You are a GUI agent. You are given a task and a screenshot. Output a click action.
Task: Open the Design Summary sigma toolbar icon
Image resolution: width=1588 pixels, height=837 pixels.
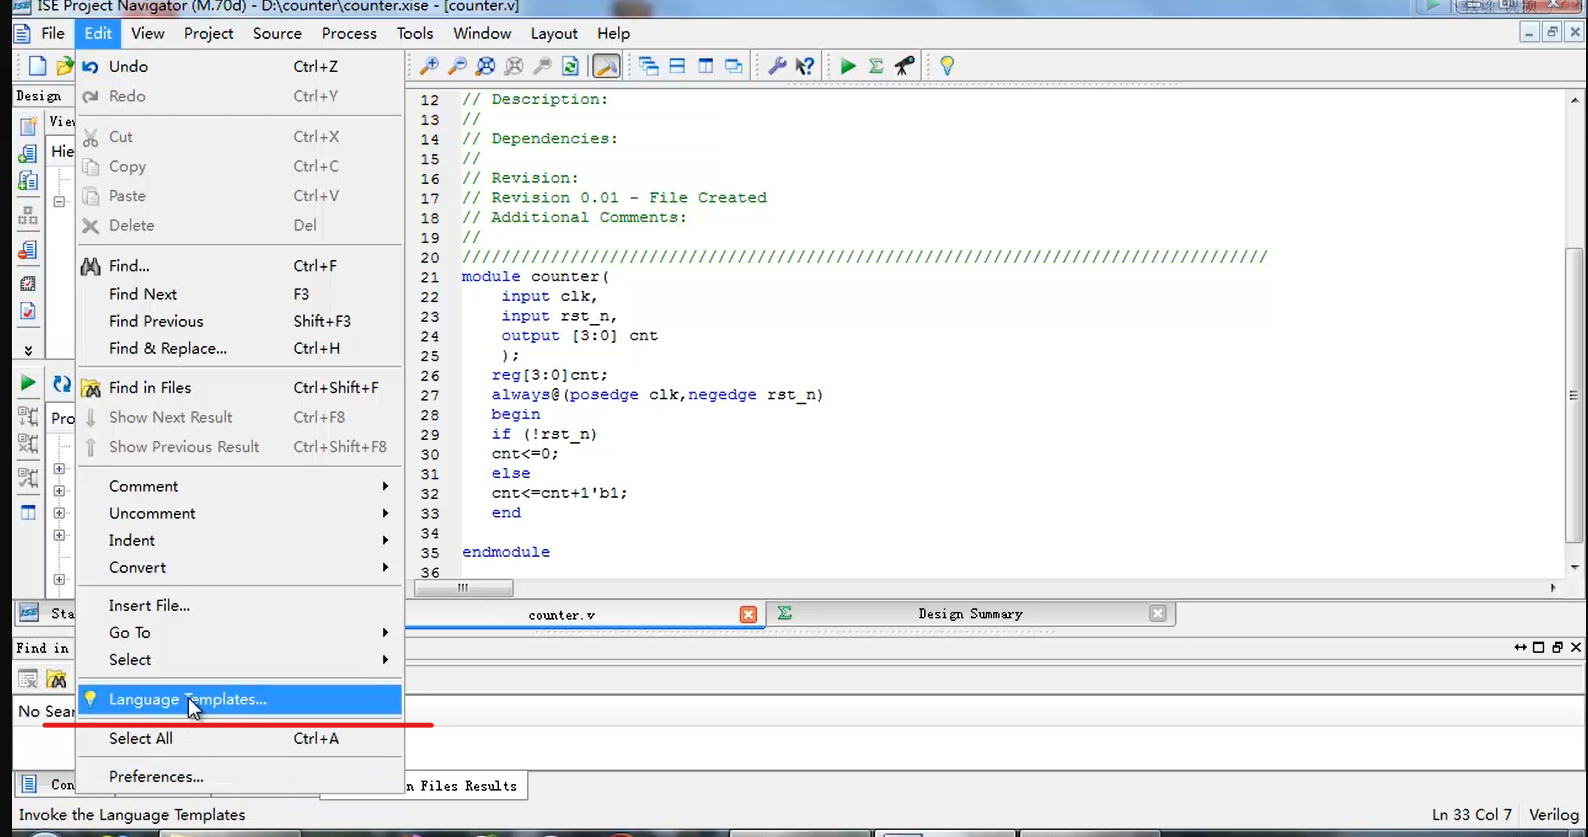(x=876, y=66)
